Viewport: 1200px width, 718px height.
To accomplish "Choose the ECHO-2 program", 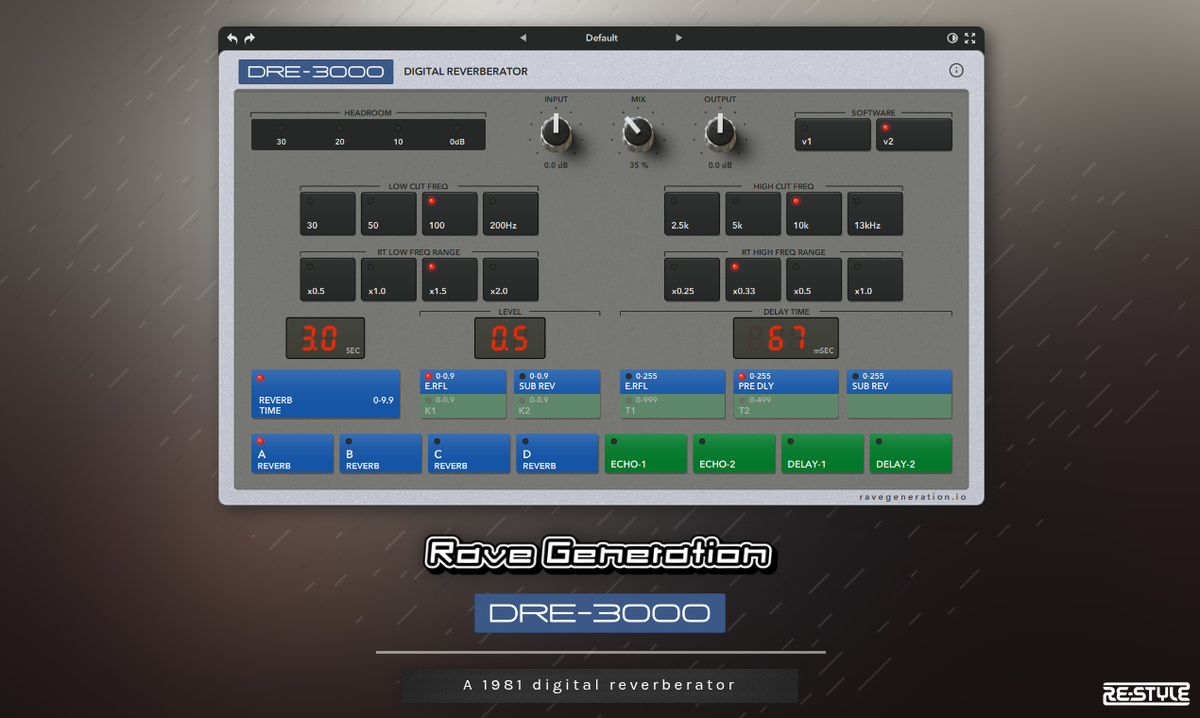I will click(x=734, y=454).
